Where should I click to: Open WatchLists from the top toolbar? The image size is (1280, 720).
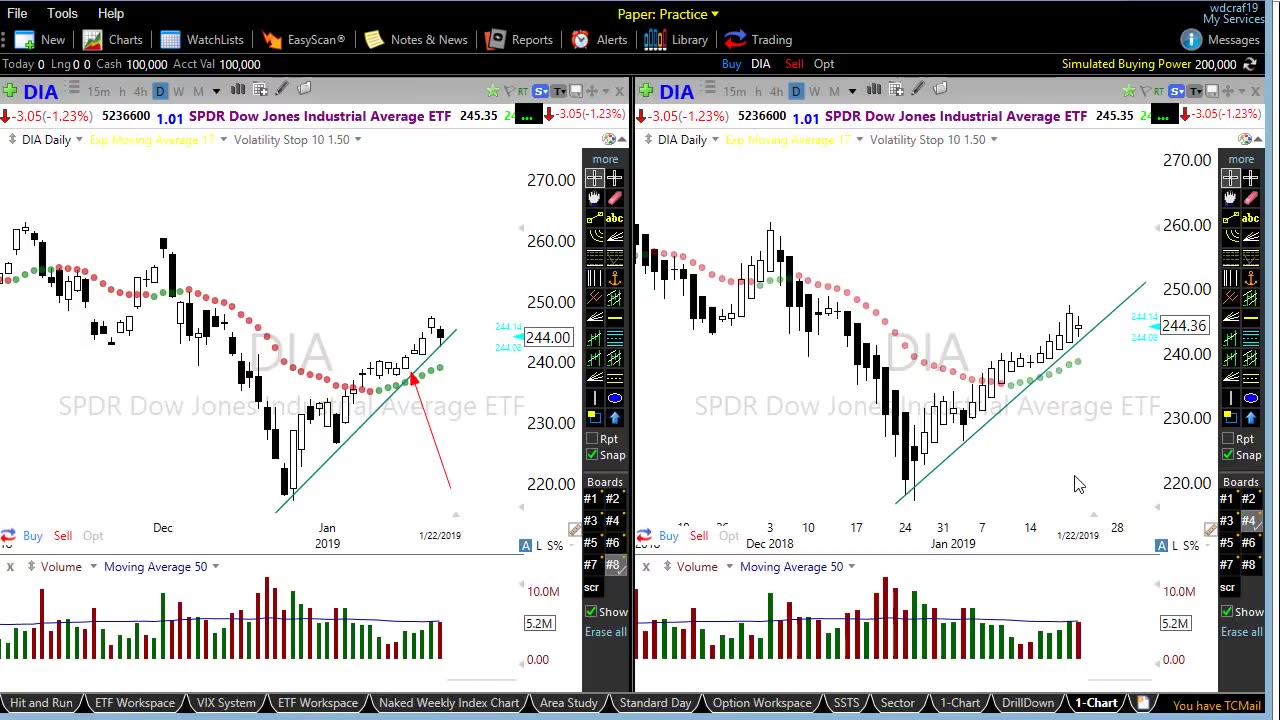(x=202, y=40)
